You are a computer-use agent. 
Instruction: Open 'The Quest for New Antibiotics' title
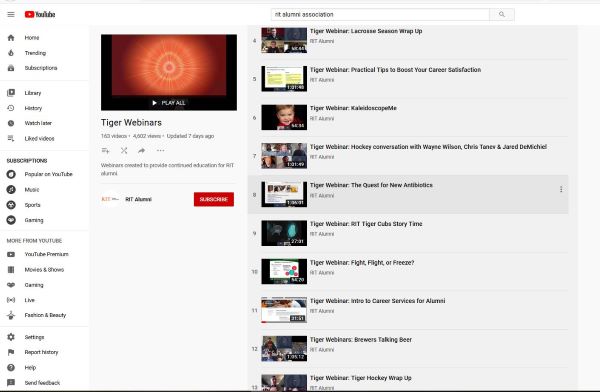(x=371, y=185)
